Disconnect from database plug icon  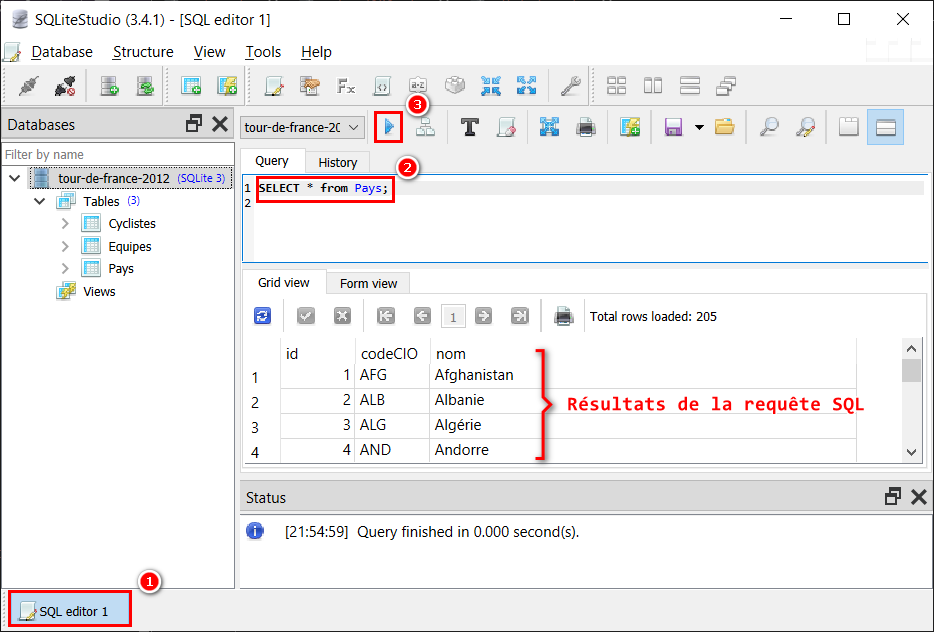(64, 86)
